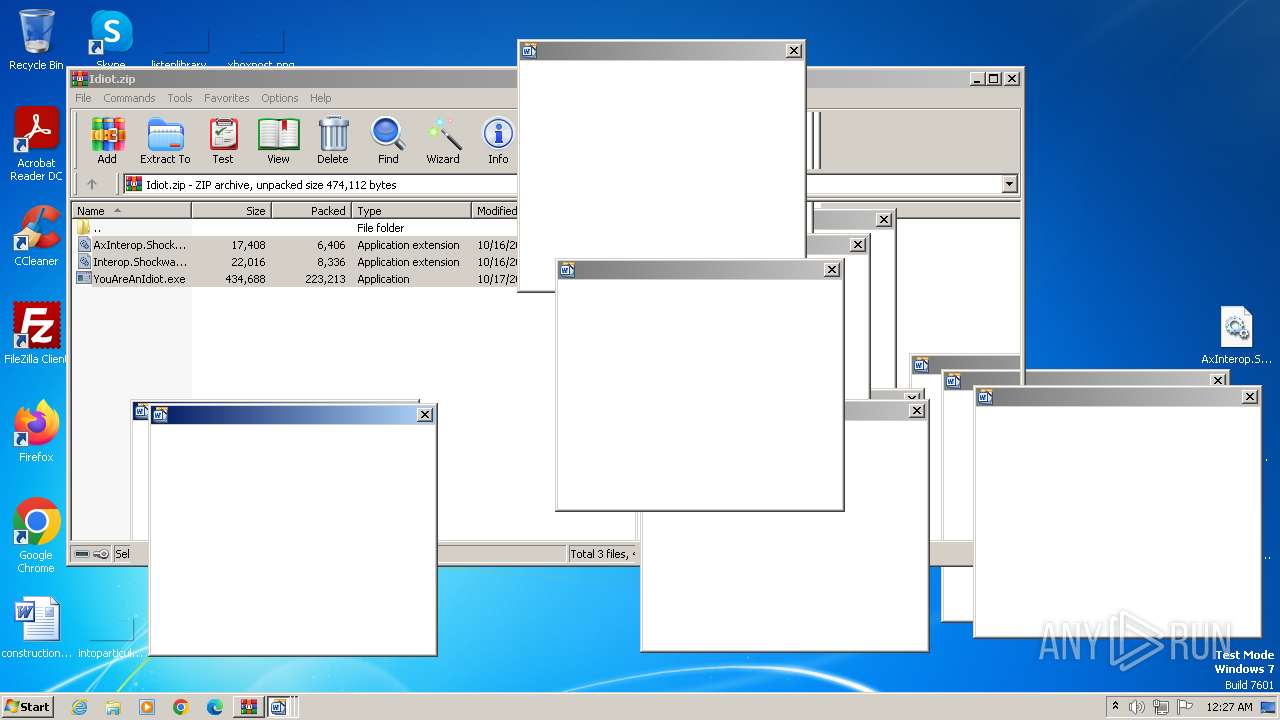This screenshot has width=1280, height=720.
Task: Click the 17,408 size cell
Action: [x=248, y=245]
